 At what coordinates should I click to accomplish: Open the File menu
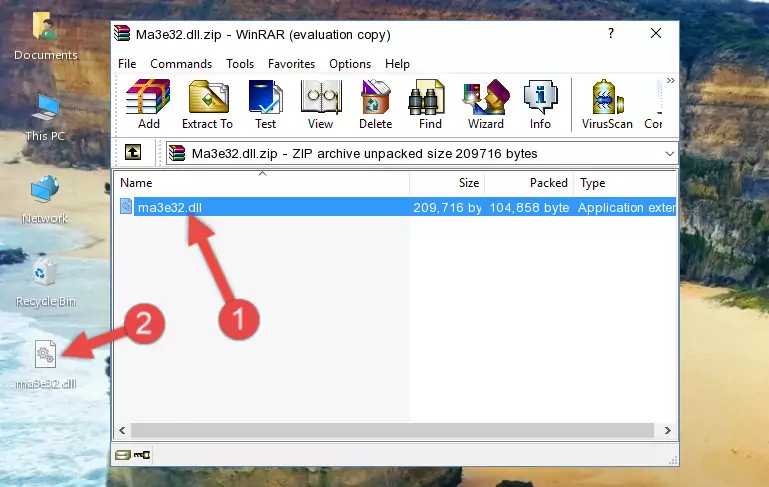pos(127,64)
